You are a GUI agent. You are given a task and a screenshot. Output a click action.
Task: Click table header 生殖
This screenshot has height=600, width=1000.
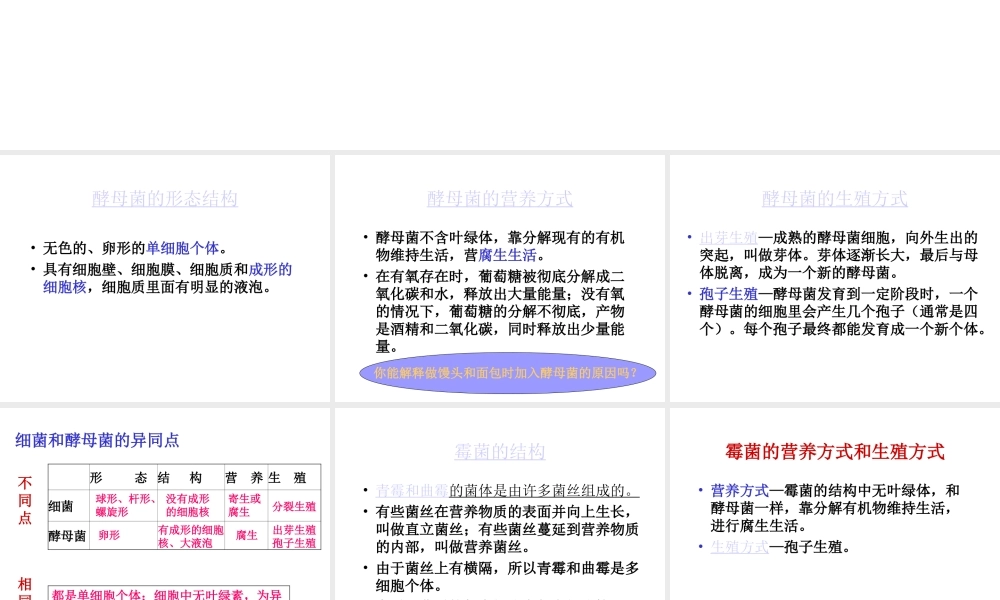coord(288,478)
